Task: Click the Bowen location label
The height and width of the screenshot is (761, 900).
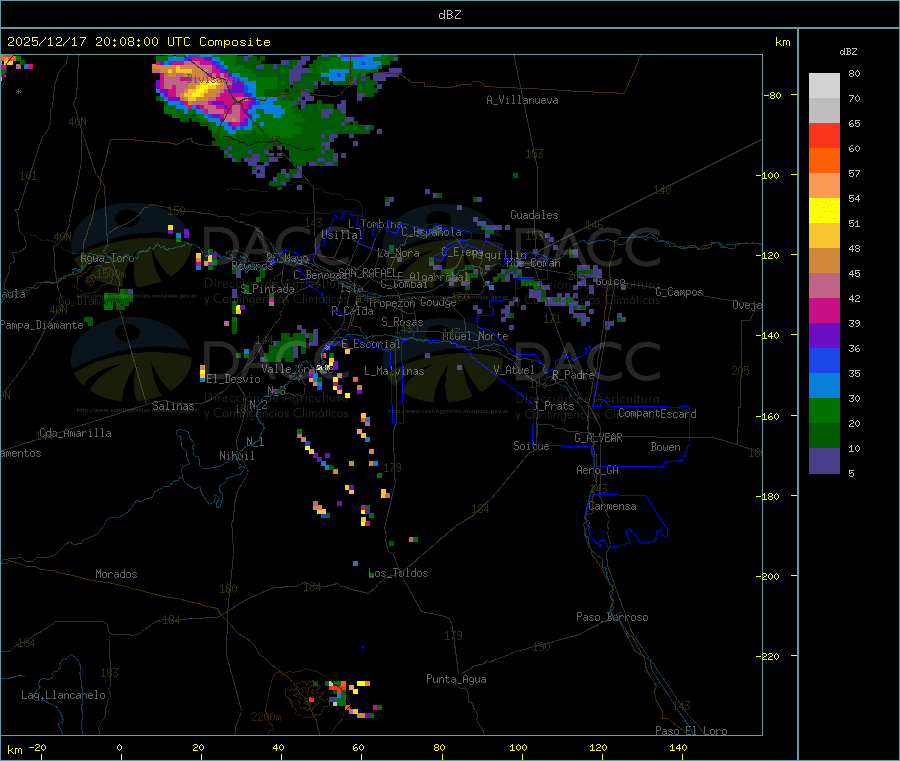Action: [665, 447]
